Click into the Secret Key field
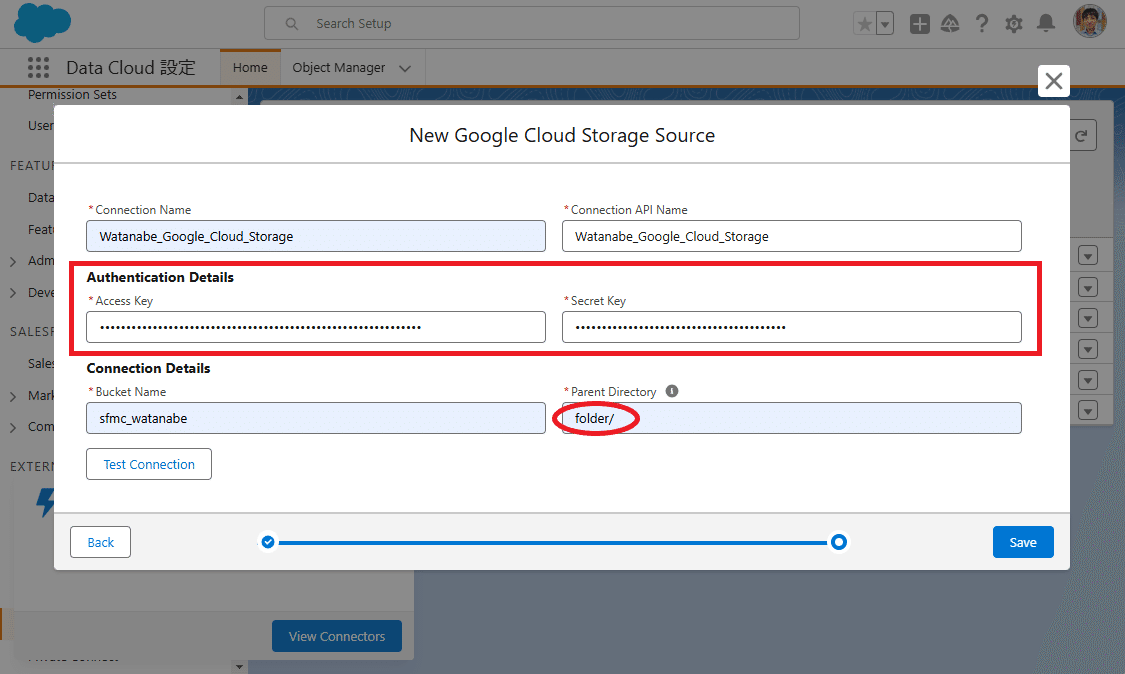Viewport: 1125px width, 674px height. (x=791, y=327)
